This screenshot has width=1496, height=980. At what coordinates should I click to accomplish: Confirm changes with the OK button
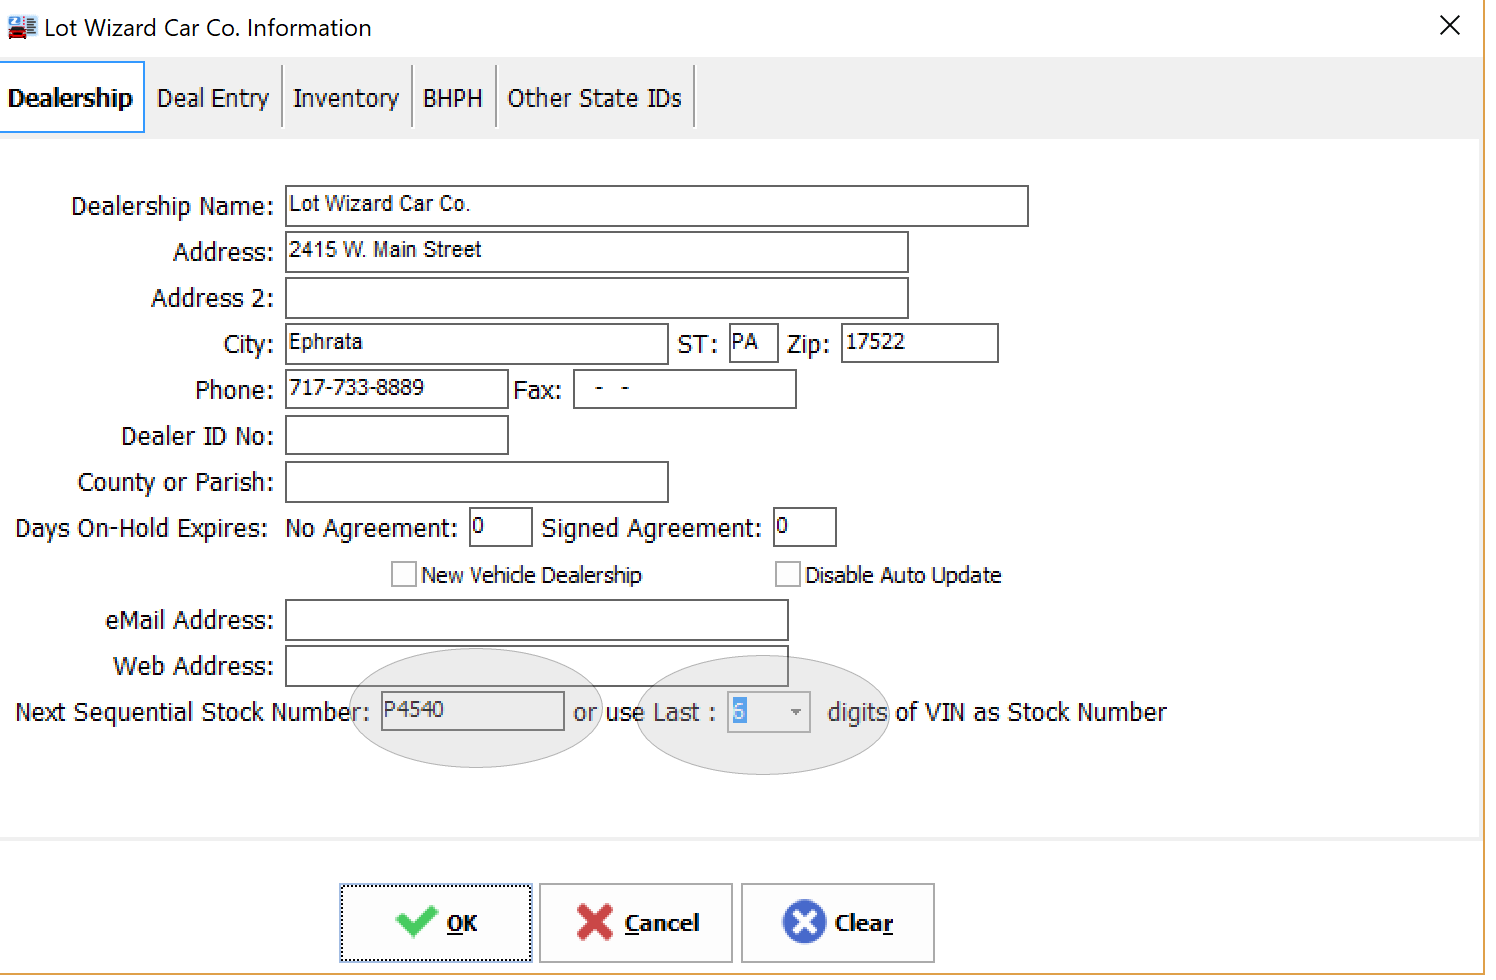point(437,921)
